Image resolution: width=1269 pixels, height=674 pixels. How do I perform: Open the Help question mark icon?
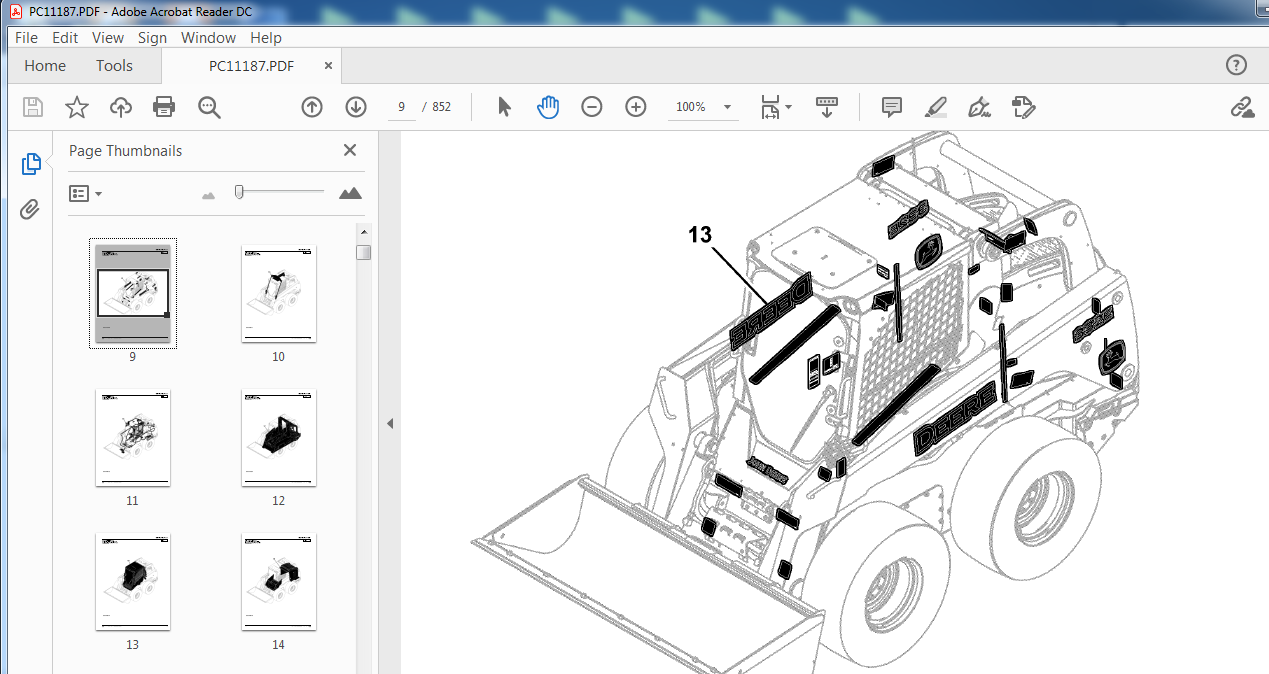pyautogui.click(x=1236, y=66)
